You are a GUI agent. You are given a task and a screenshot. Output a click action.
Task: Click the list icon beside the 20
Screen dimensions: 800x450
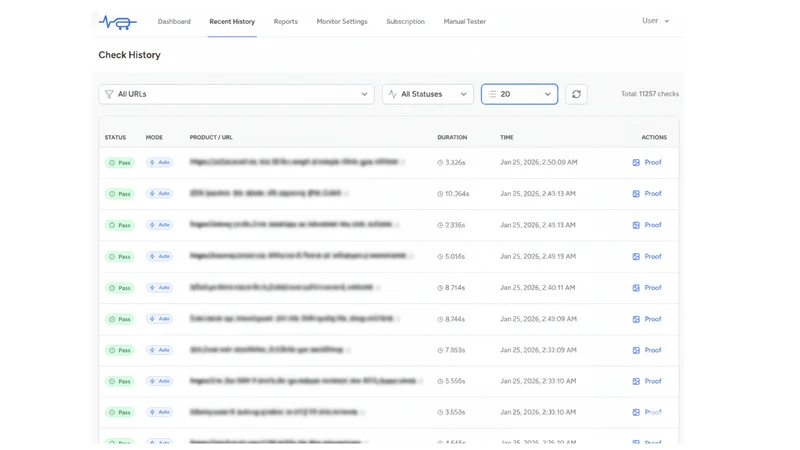pos(492,94)
